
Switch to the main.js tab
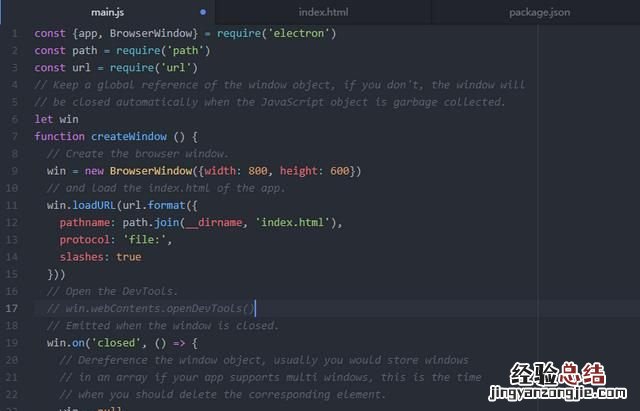pos(107,12)
